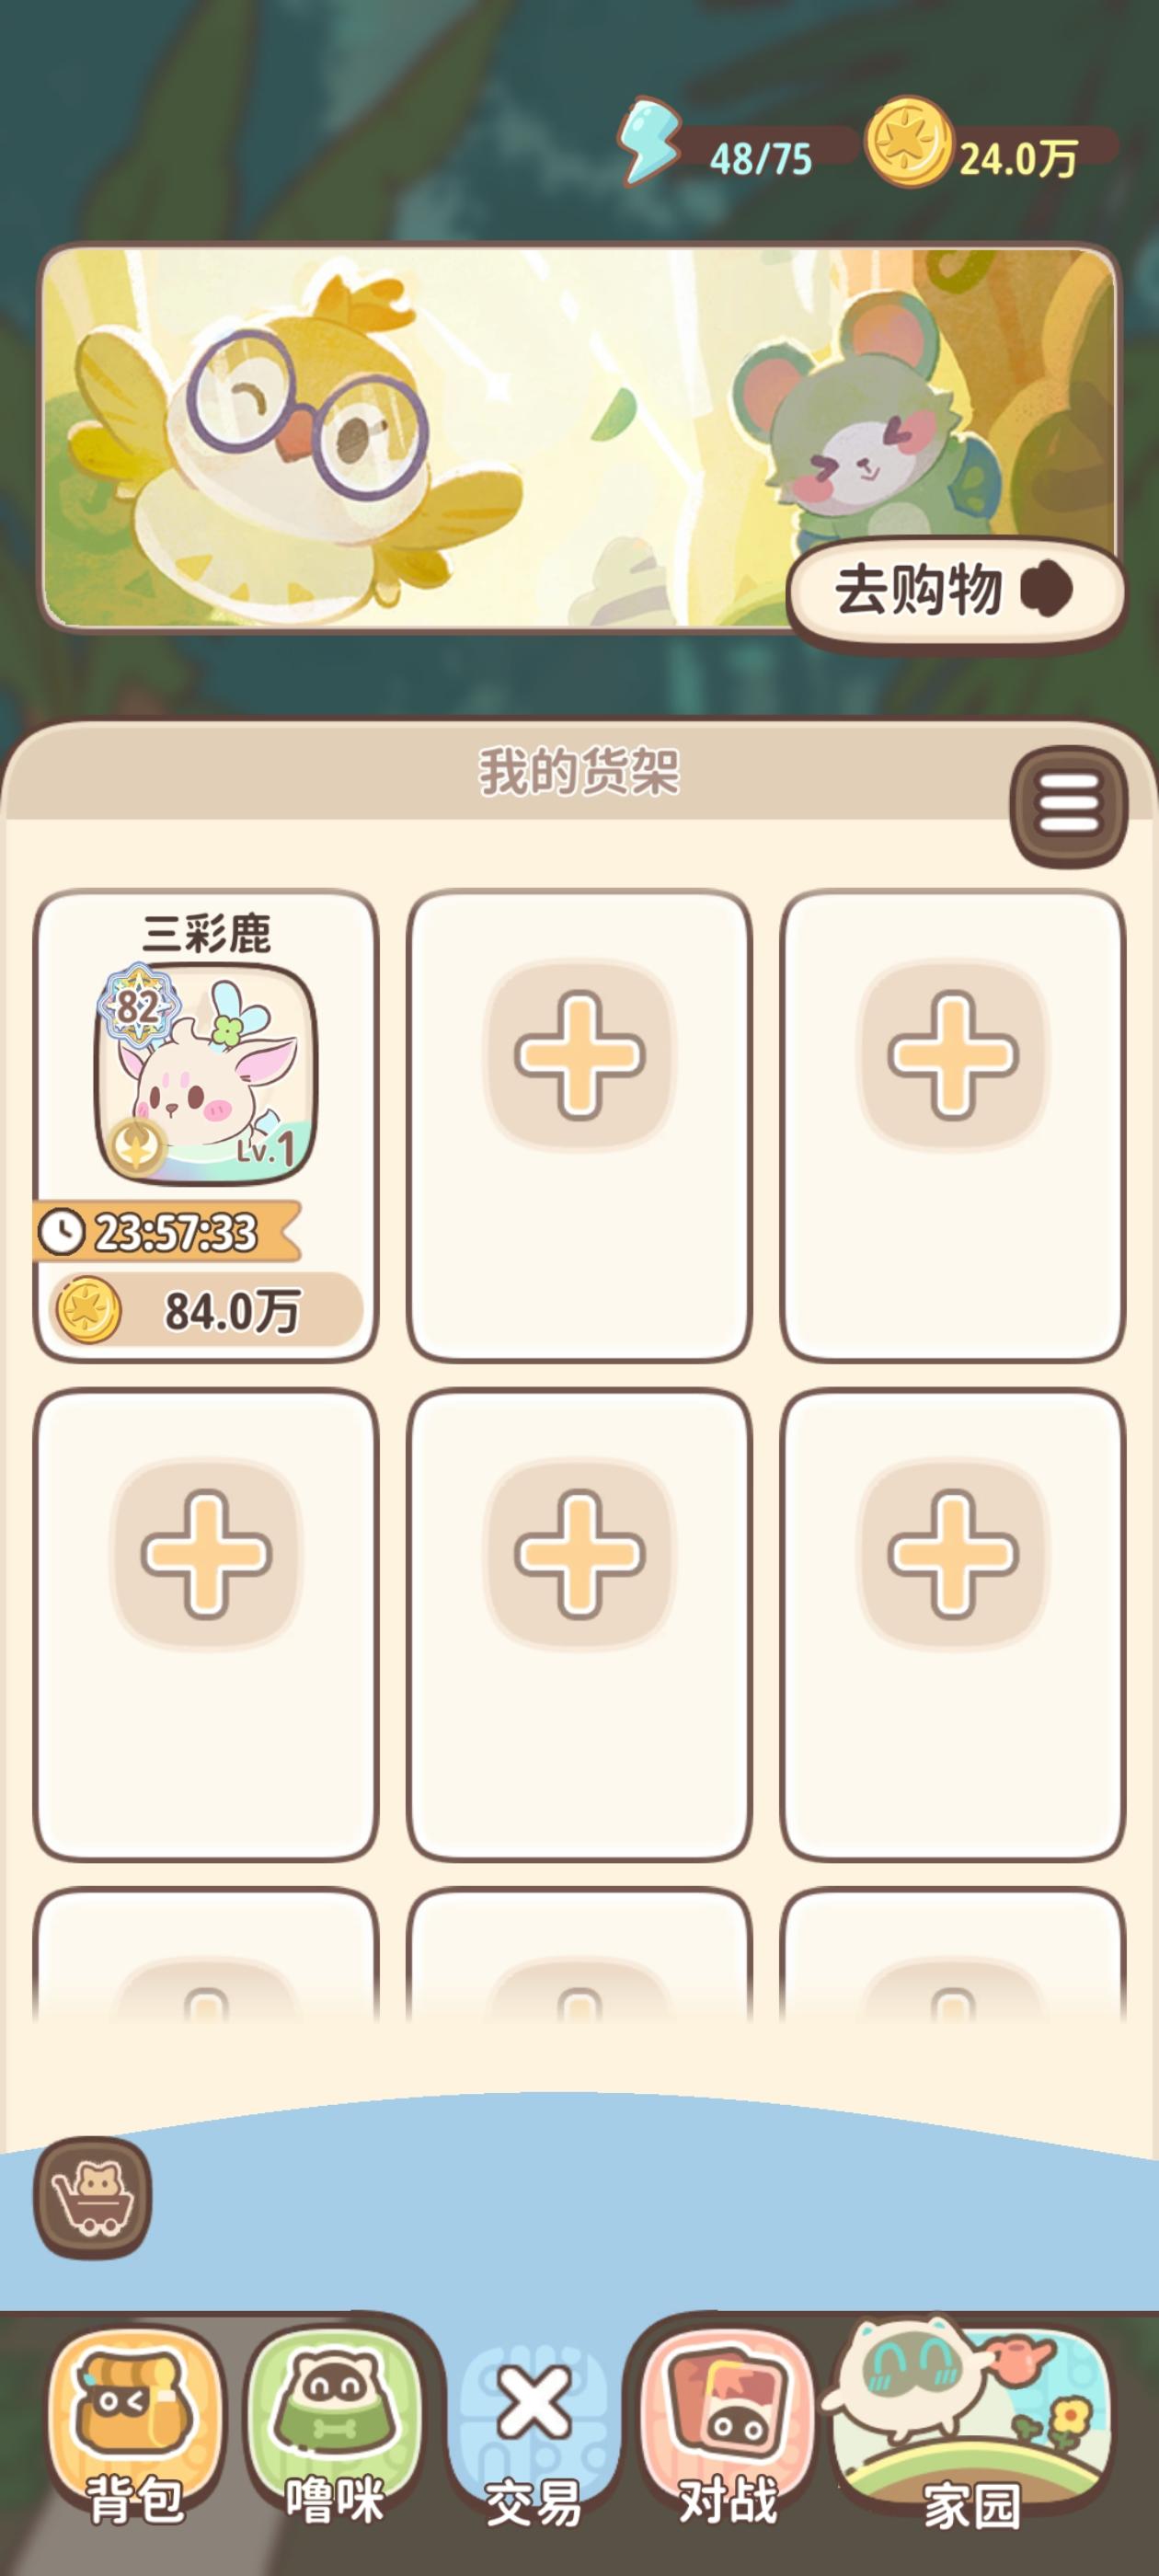The image size is (1159, 2576).
Task: Go to the 家园 home tab
Action: [x=971, y=2421]
